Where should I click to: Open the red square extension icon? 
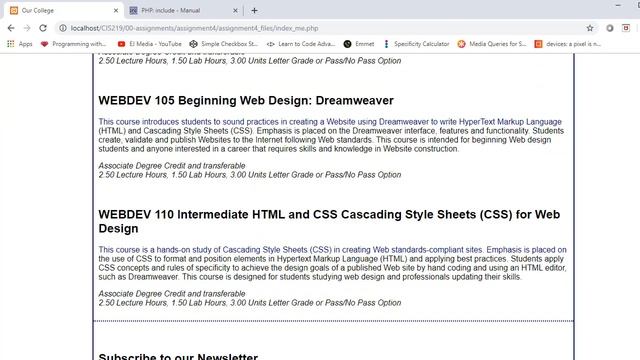[626, 28]
